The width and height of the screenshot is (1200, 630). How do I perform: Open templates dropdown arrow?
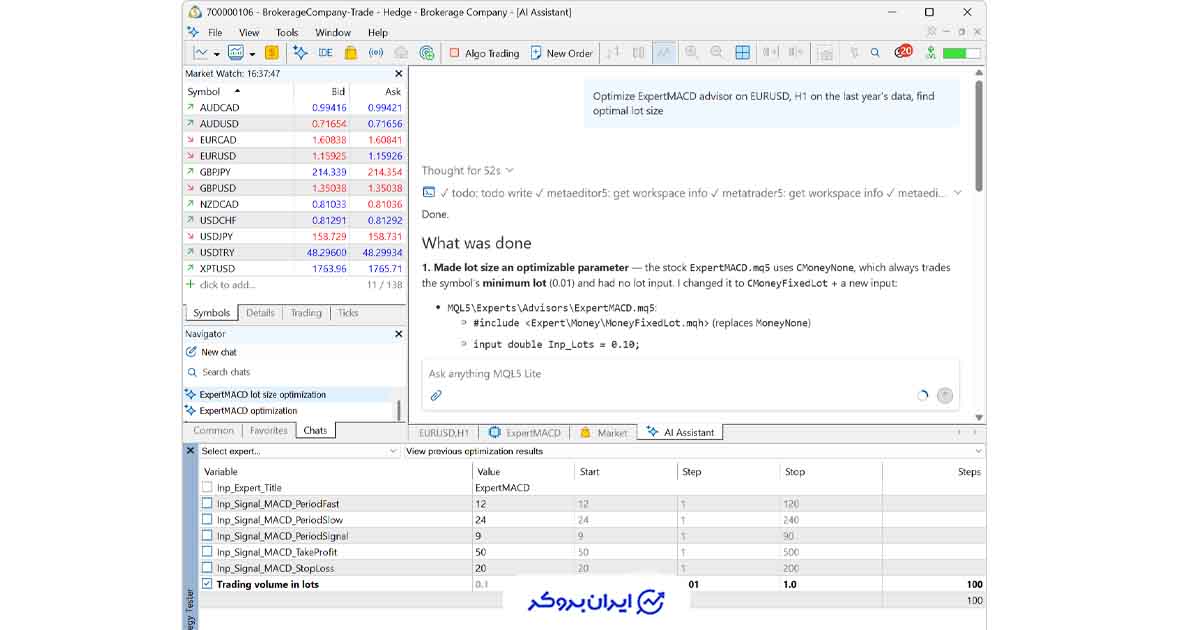252,53
